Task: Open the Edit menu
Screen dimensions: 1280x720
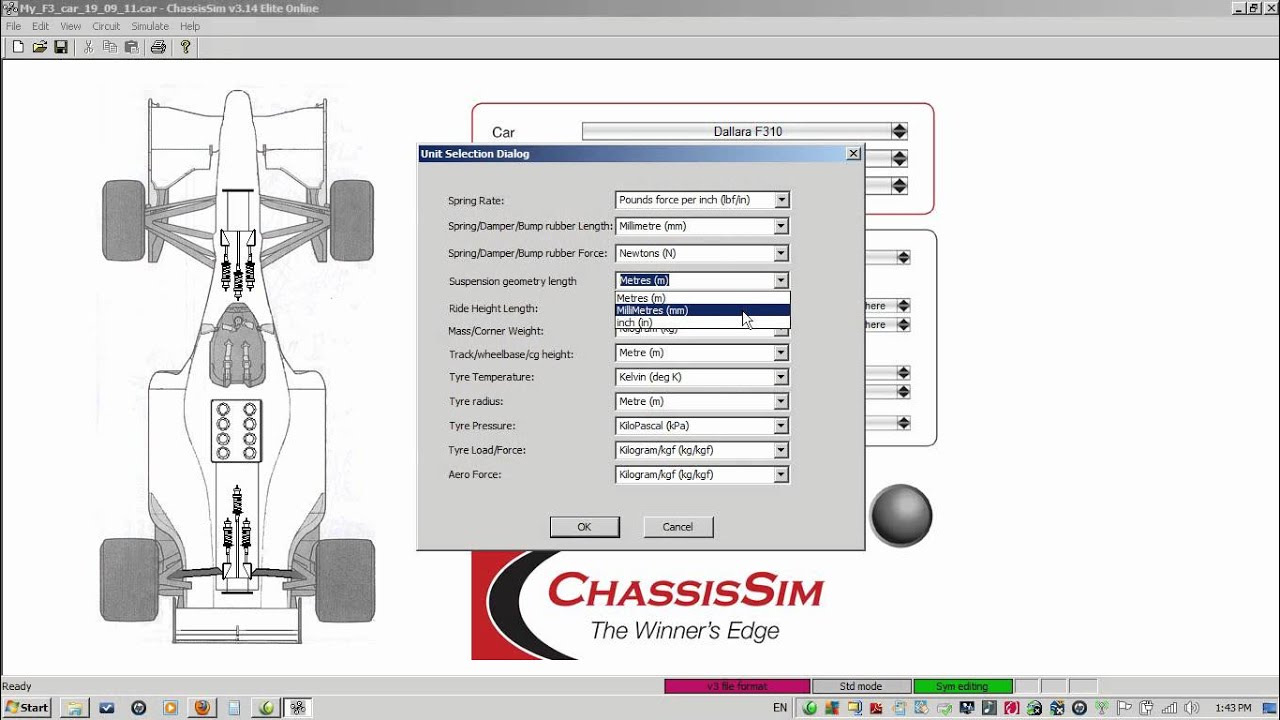Action: [40, 26]
